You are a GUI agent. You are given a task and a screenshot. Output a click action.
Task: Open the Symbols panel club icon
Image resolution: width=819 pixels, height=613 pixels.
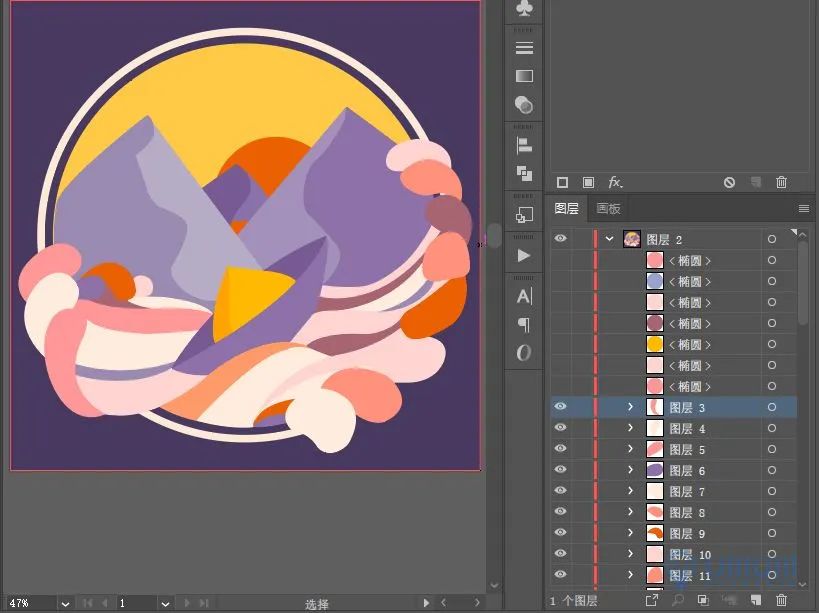[524, 9]
